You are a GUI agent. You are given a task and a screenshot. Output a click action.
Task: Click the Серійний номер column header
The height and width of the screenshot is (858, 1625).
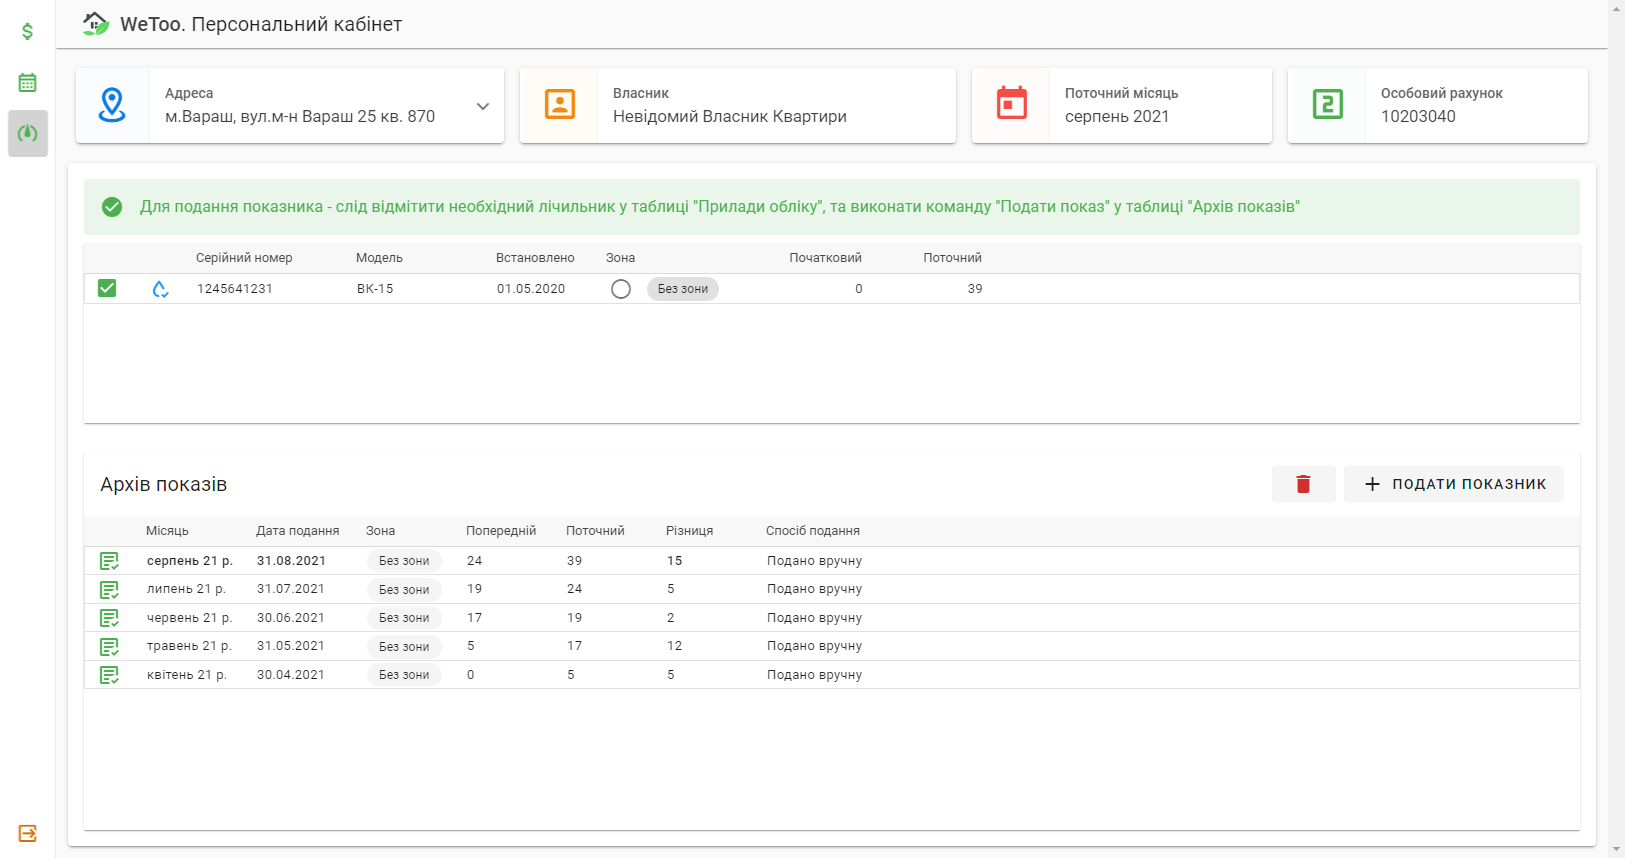click(244, 258)
